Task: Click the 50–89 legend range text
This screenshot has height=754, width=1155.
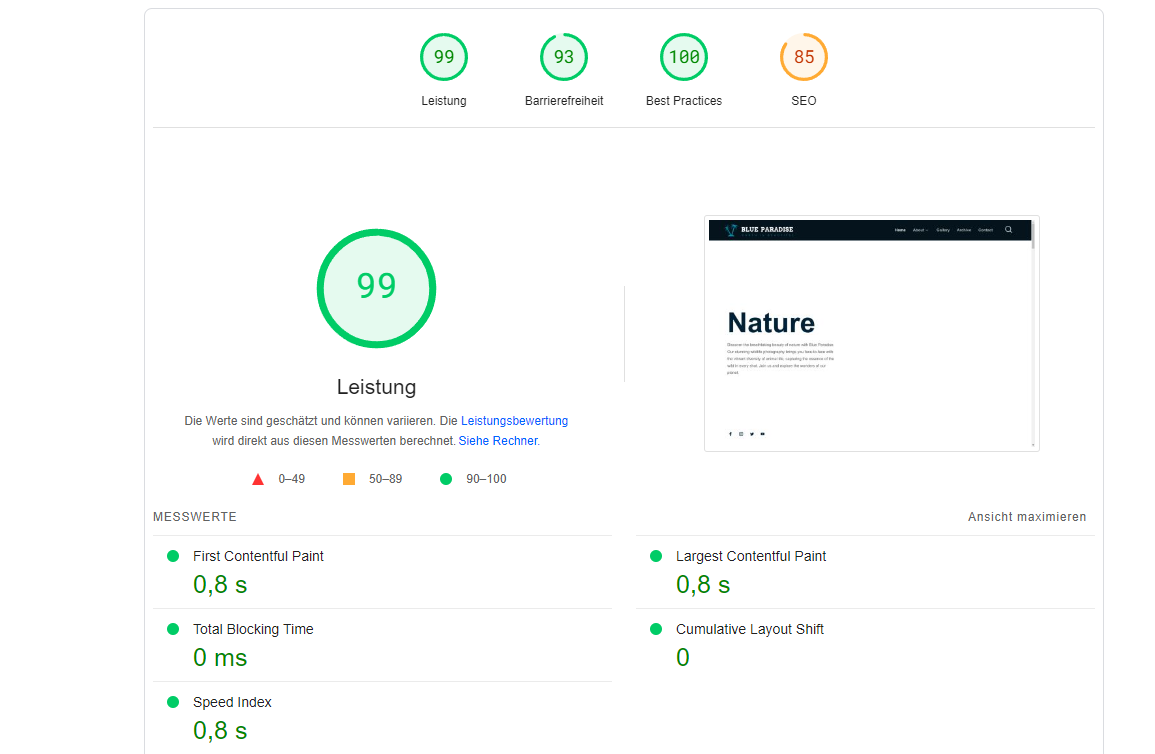Action: (x=385, y=479)
